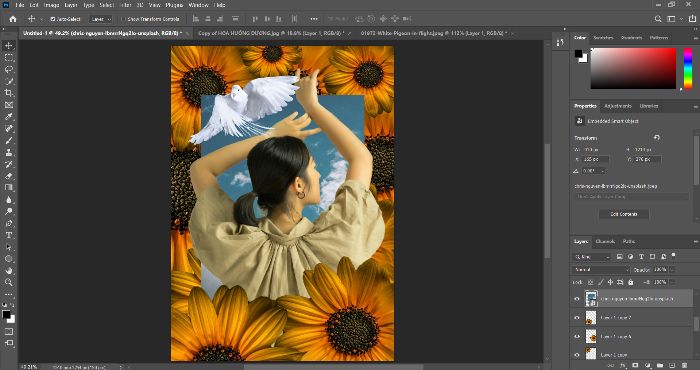Add a layer mask from Layers panel

635,366
